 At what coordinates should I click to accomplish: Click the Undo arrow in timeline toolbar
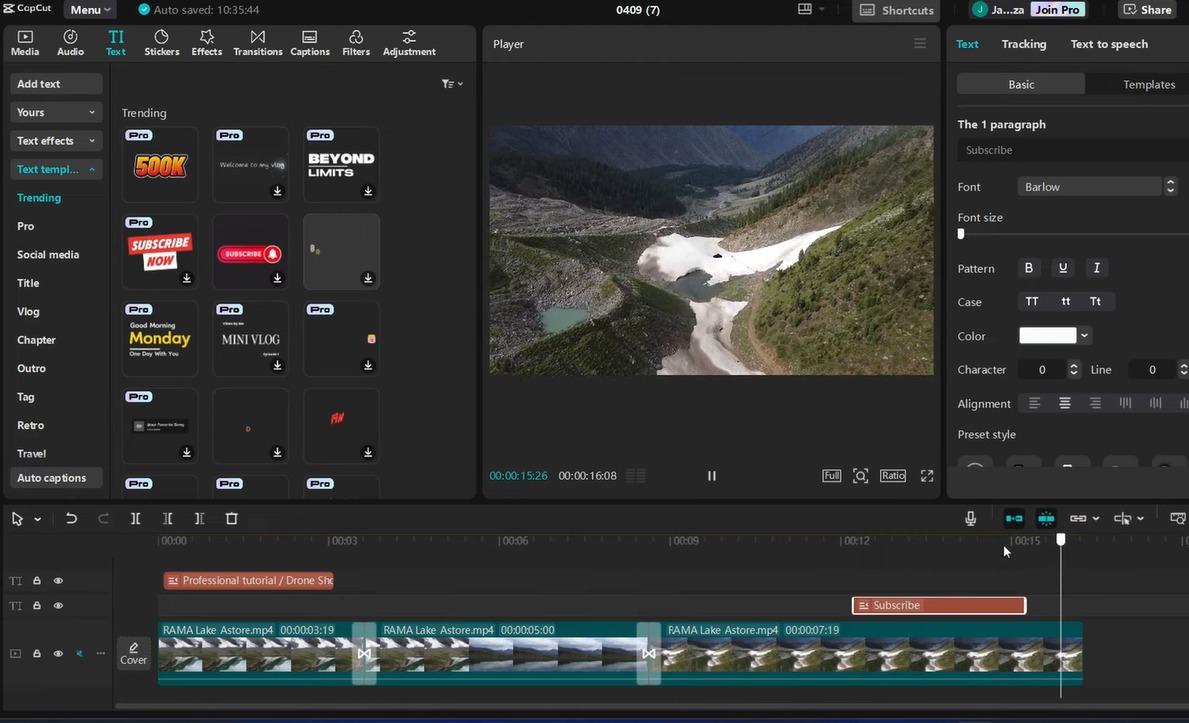[x=71, y=519]
